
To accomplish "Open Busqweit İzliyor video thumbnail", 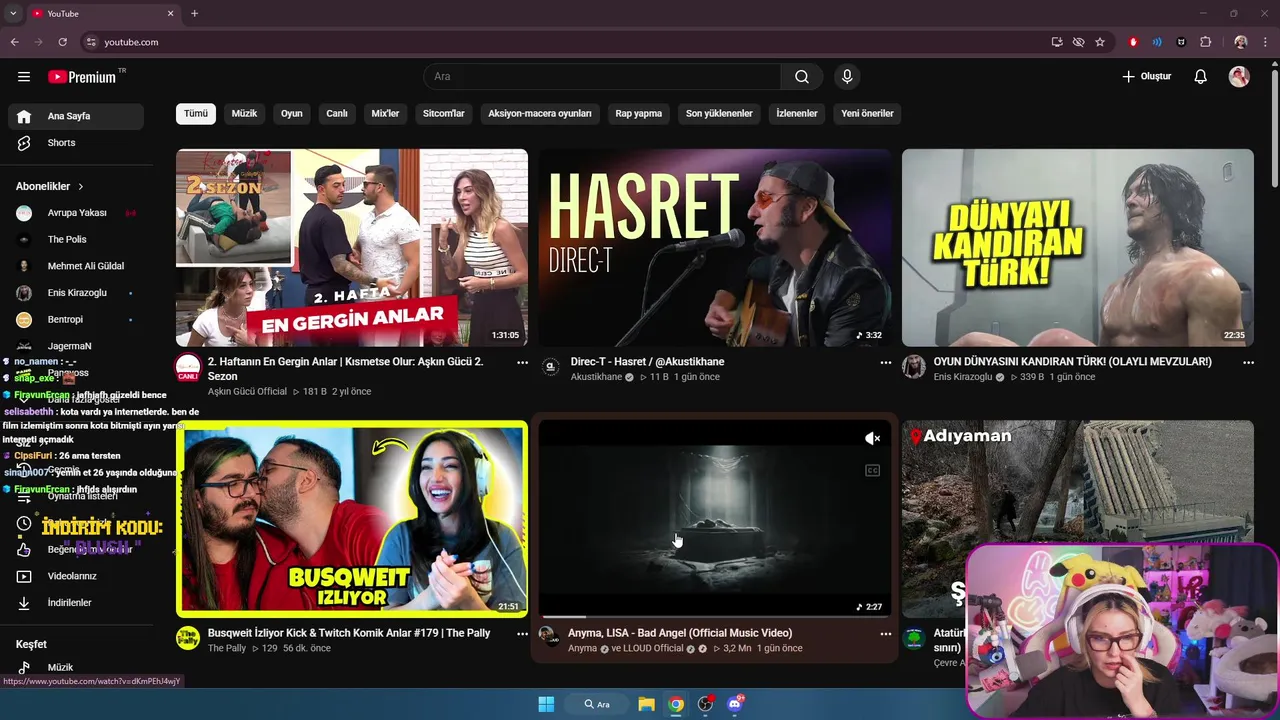I will [x=352, y=519].
